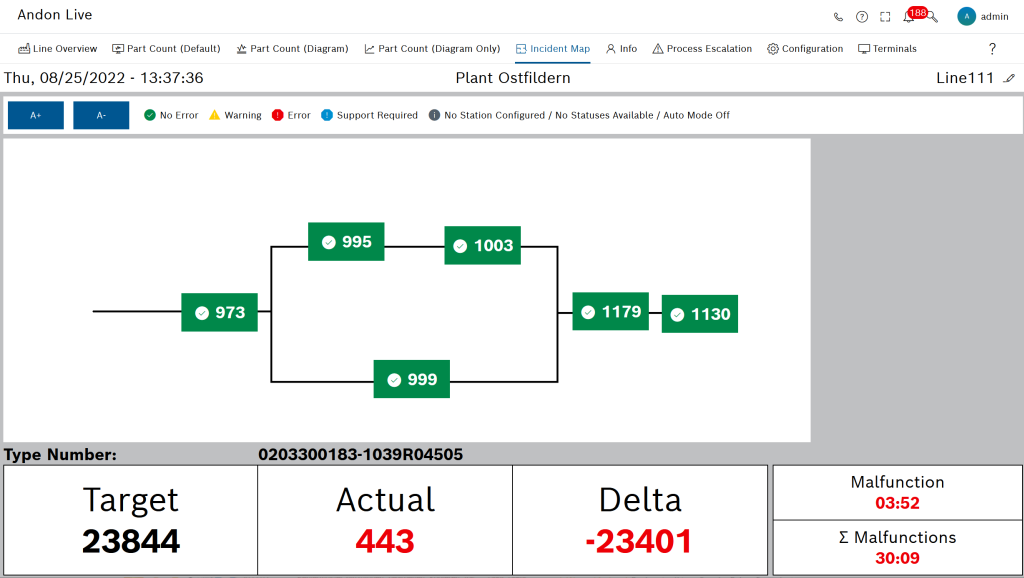Click the A+ button to increase font size

pyautogui.click(x=35, y=115)
